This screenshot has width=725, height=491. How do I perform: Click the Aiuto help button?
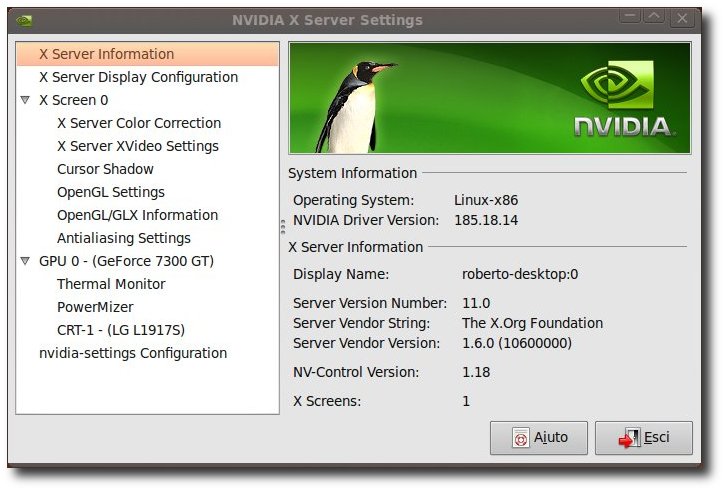click(x=539, y=438)
